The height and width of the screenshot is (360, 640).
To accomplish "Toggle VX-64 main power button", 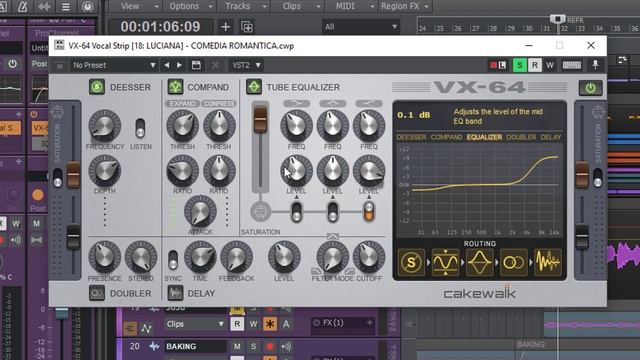I will pyautogui.click(x=590, y=88).
